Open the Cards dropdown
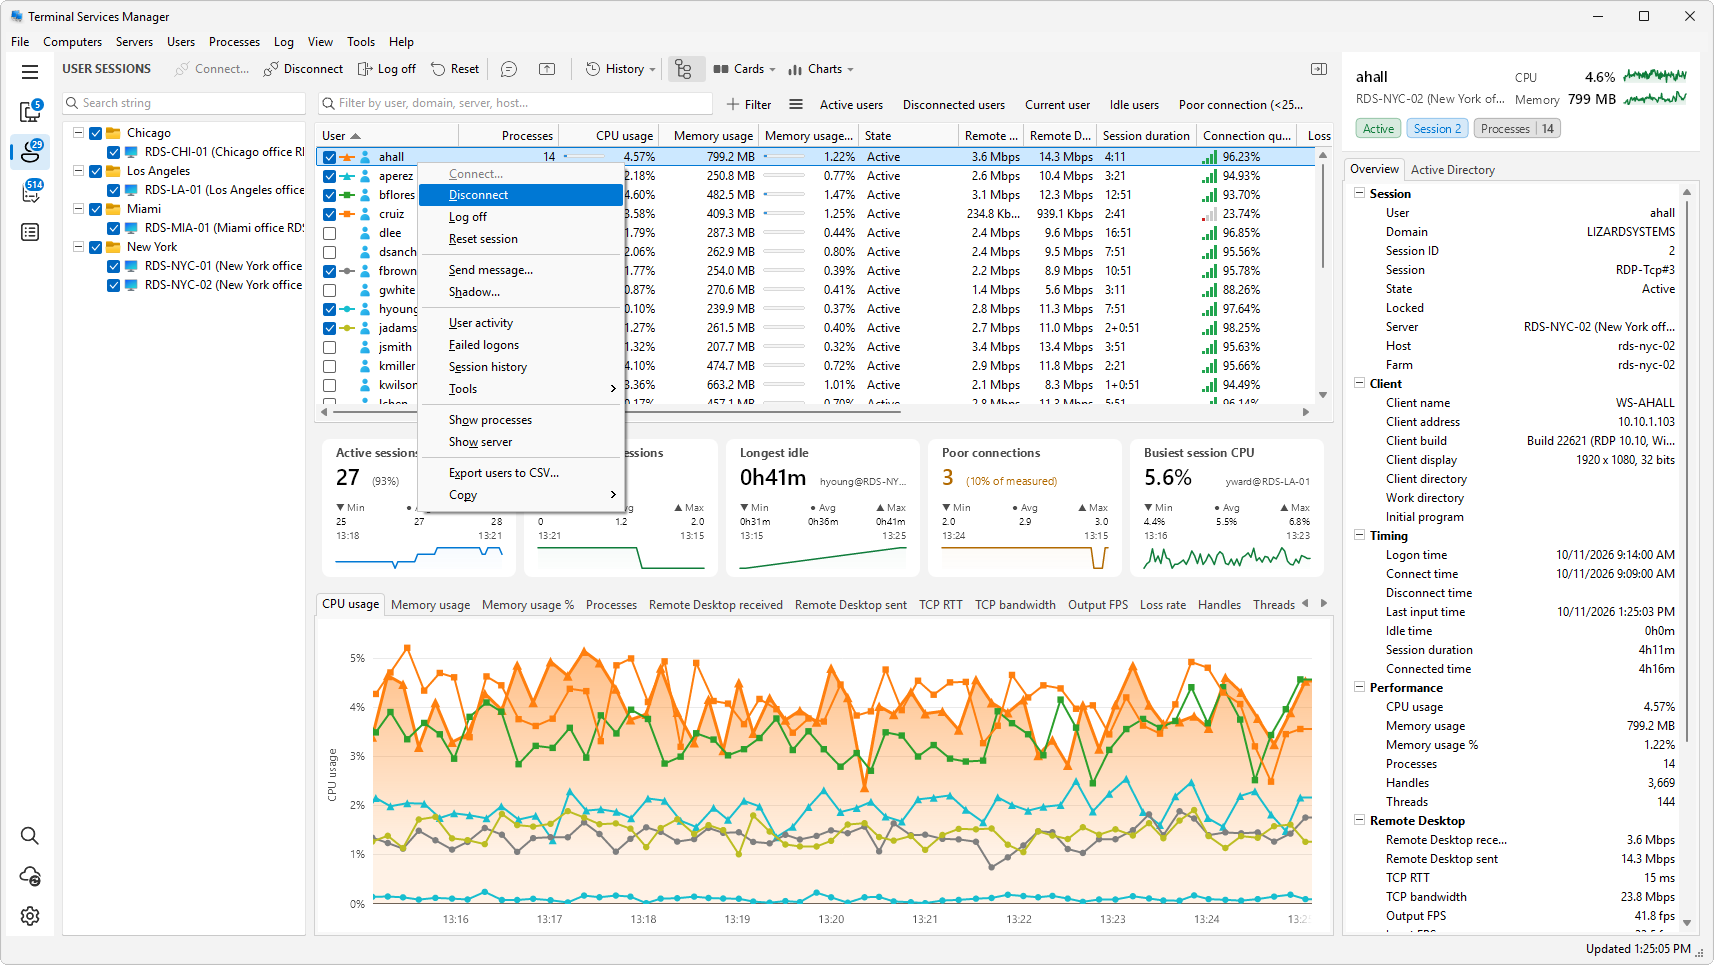Image resolution: width=1714 pixels, height=965 pixels. (745, 69)
